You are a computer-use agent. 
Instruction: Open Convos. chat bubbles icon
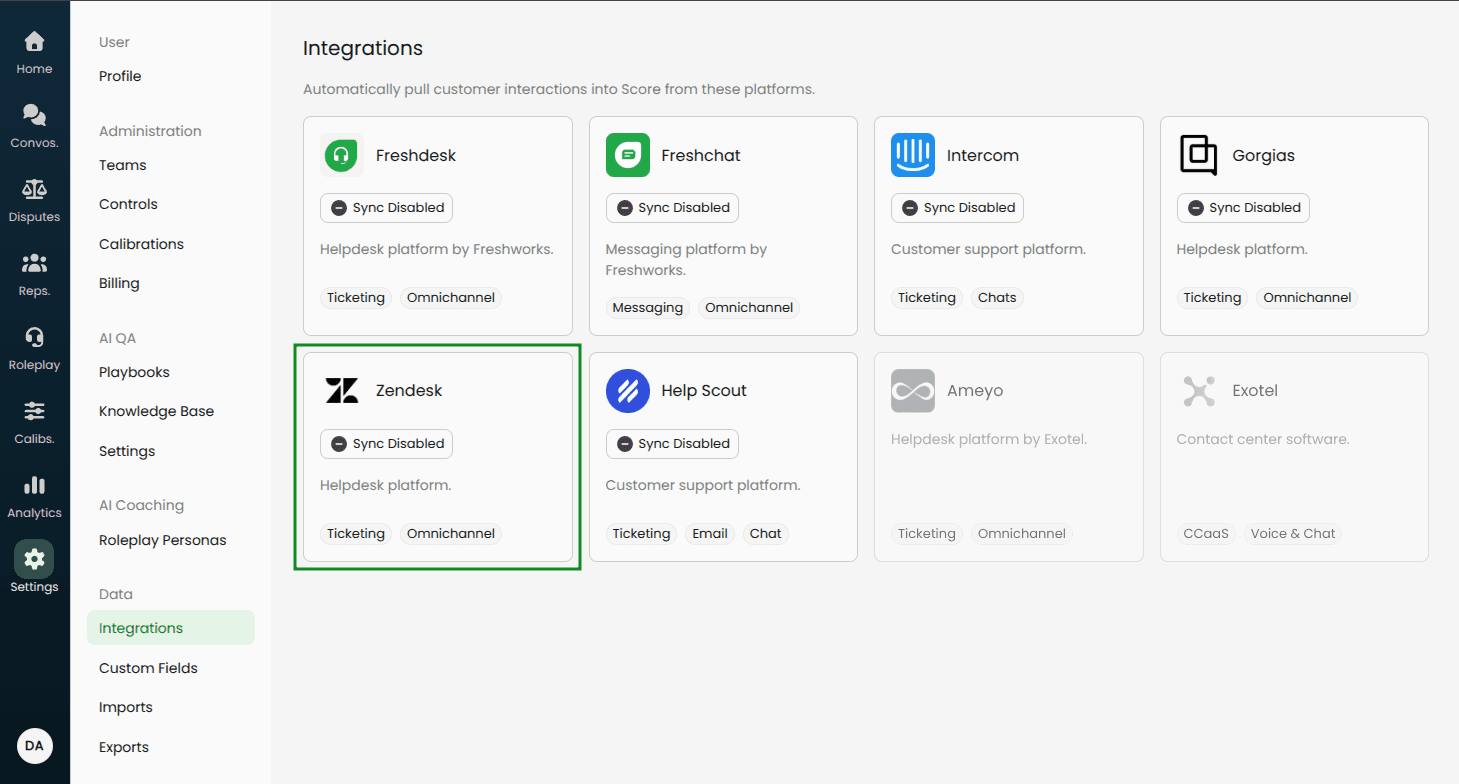pos(34,116)
